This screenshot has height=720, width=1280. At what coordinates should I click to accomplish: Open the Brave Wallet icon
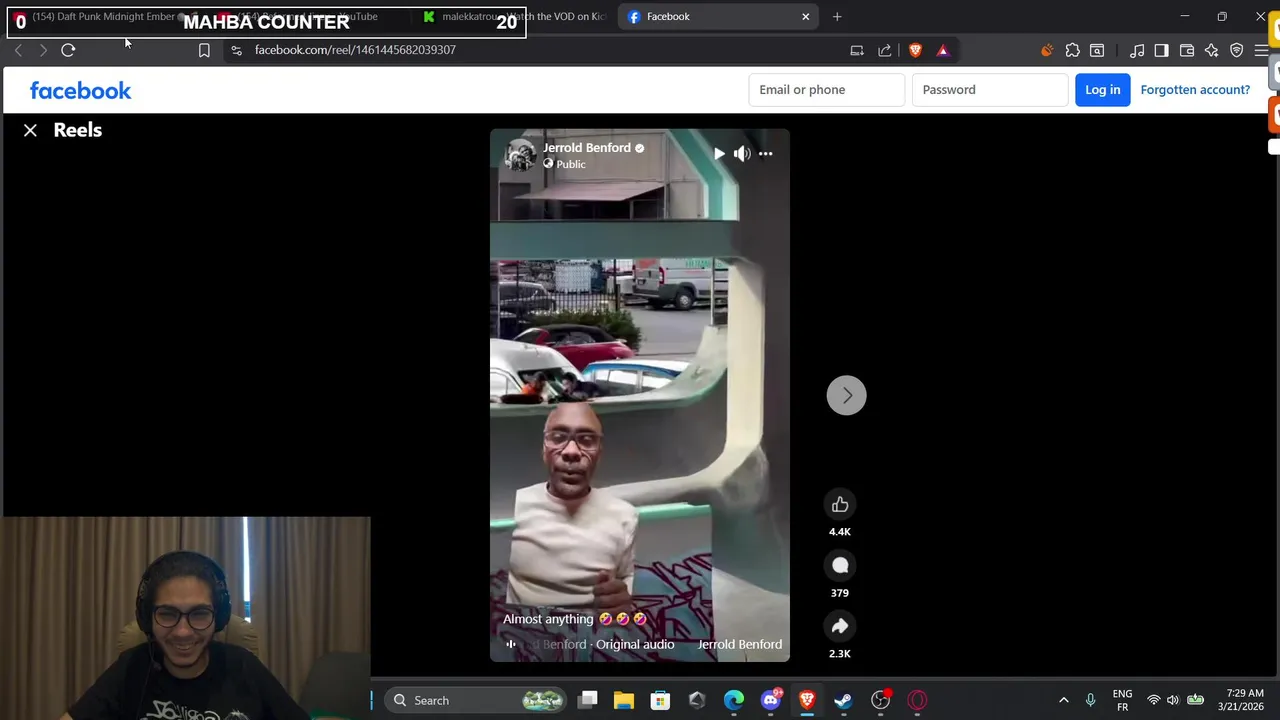[1187, 50]
